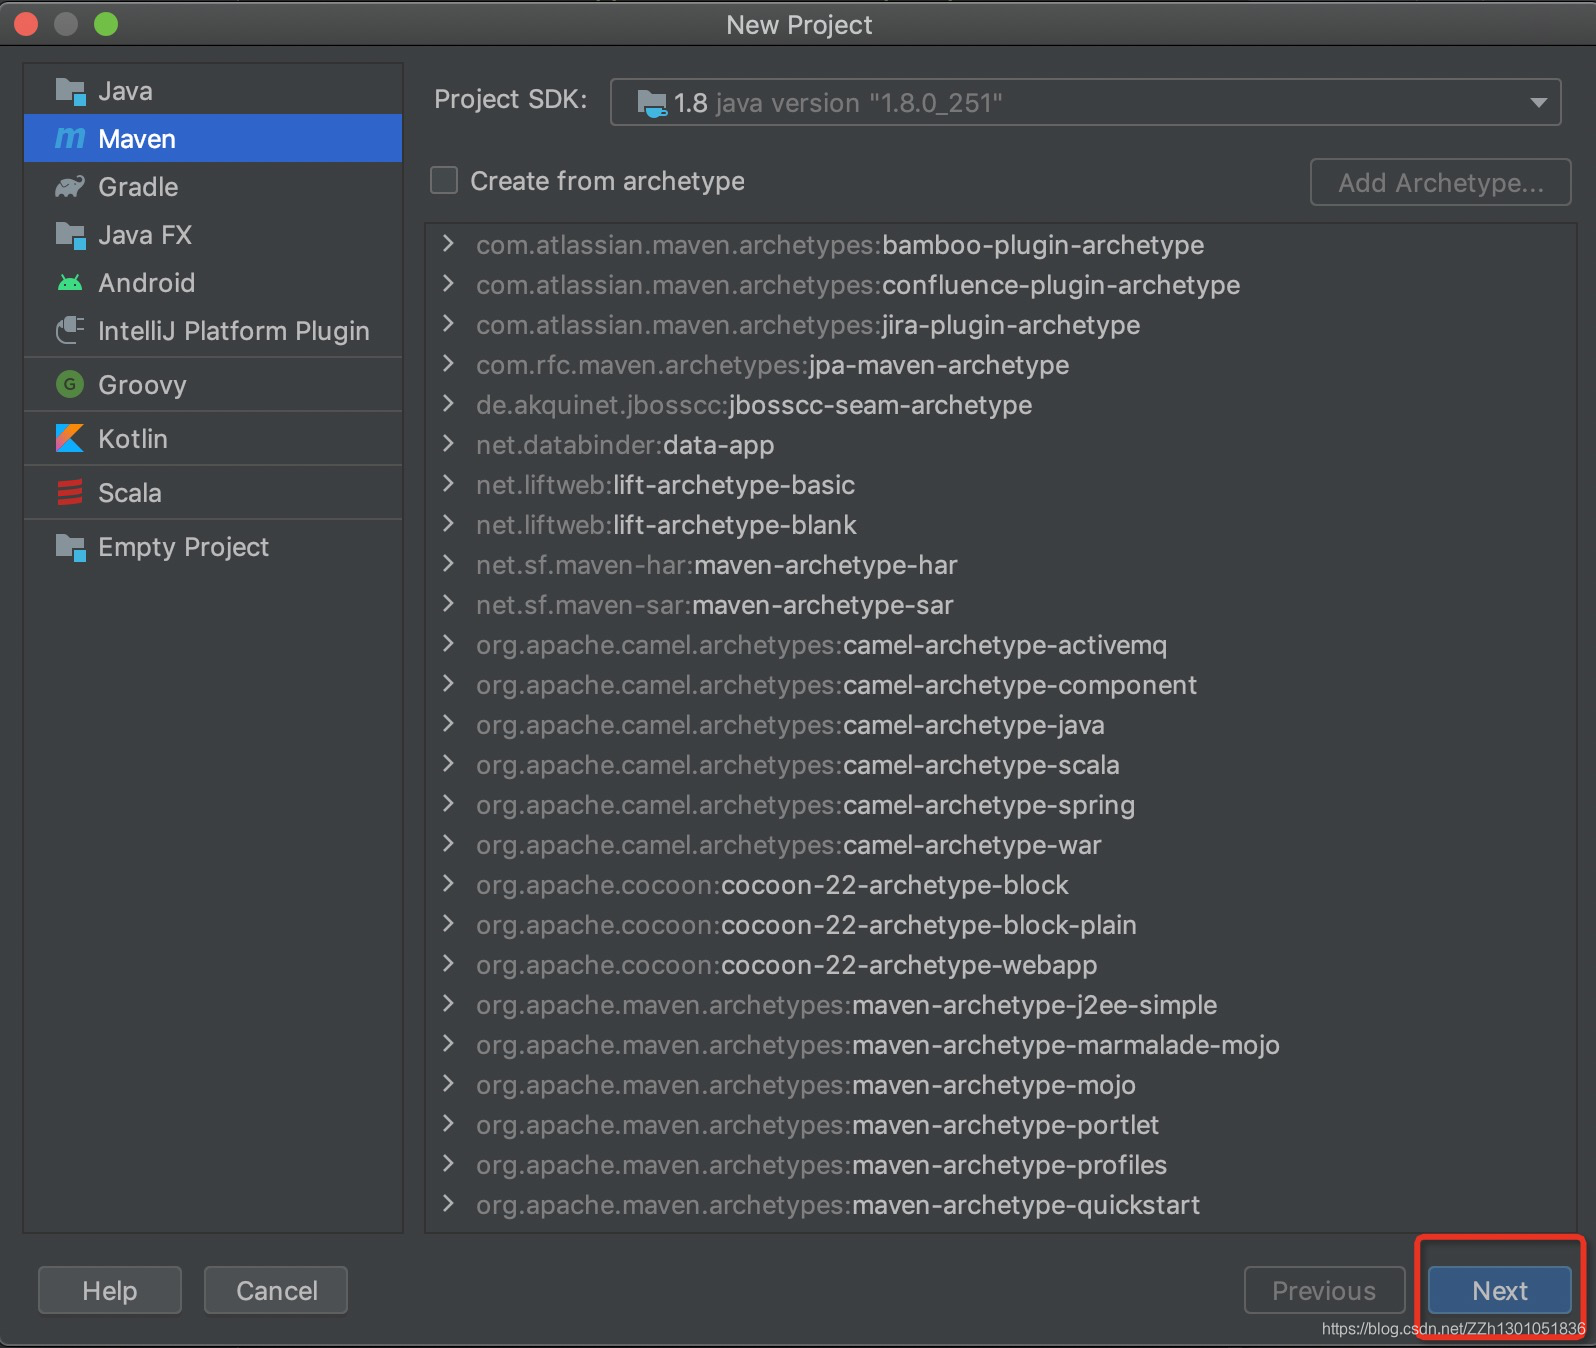Select Kotlin project type
Viewport: 1596px width, 1348px height.
(213, 438)
